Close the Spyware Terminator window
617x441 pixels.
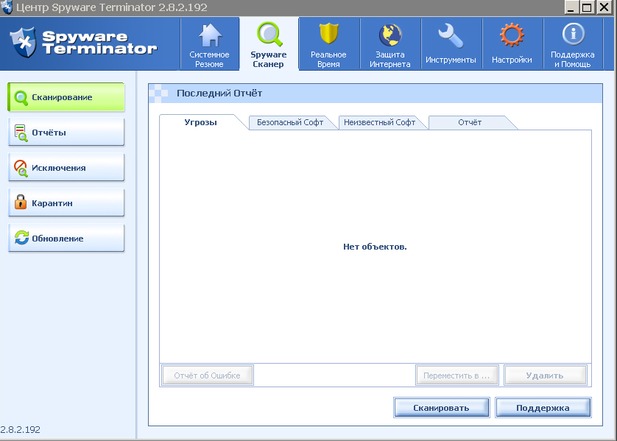tap(604, 7)
